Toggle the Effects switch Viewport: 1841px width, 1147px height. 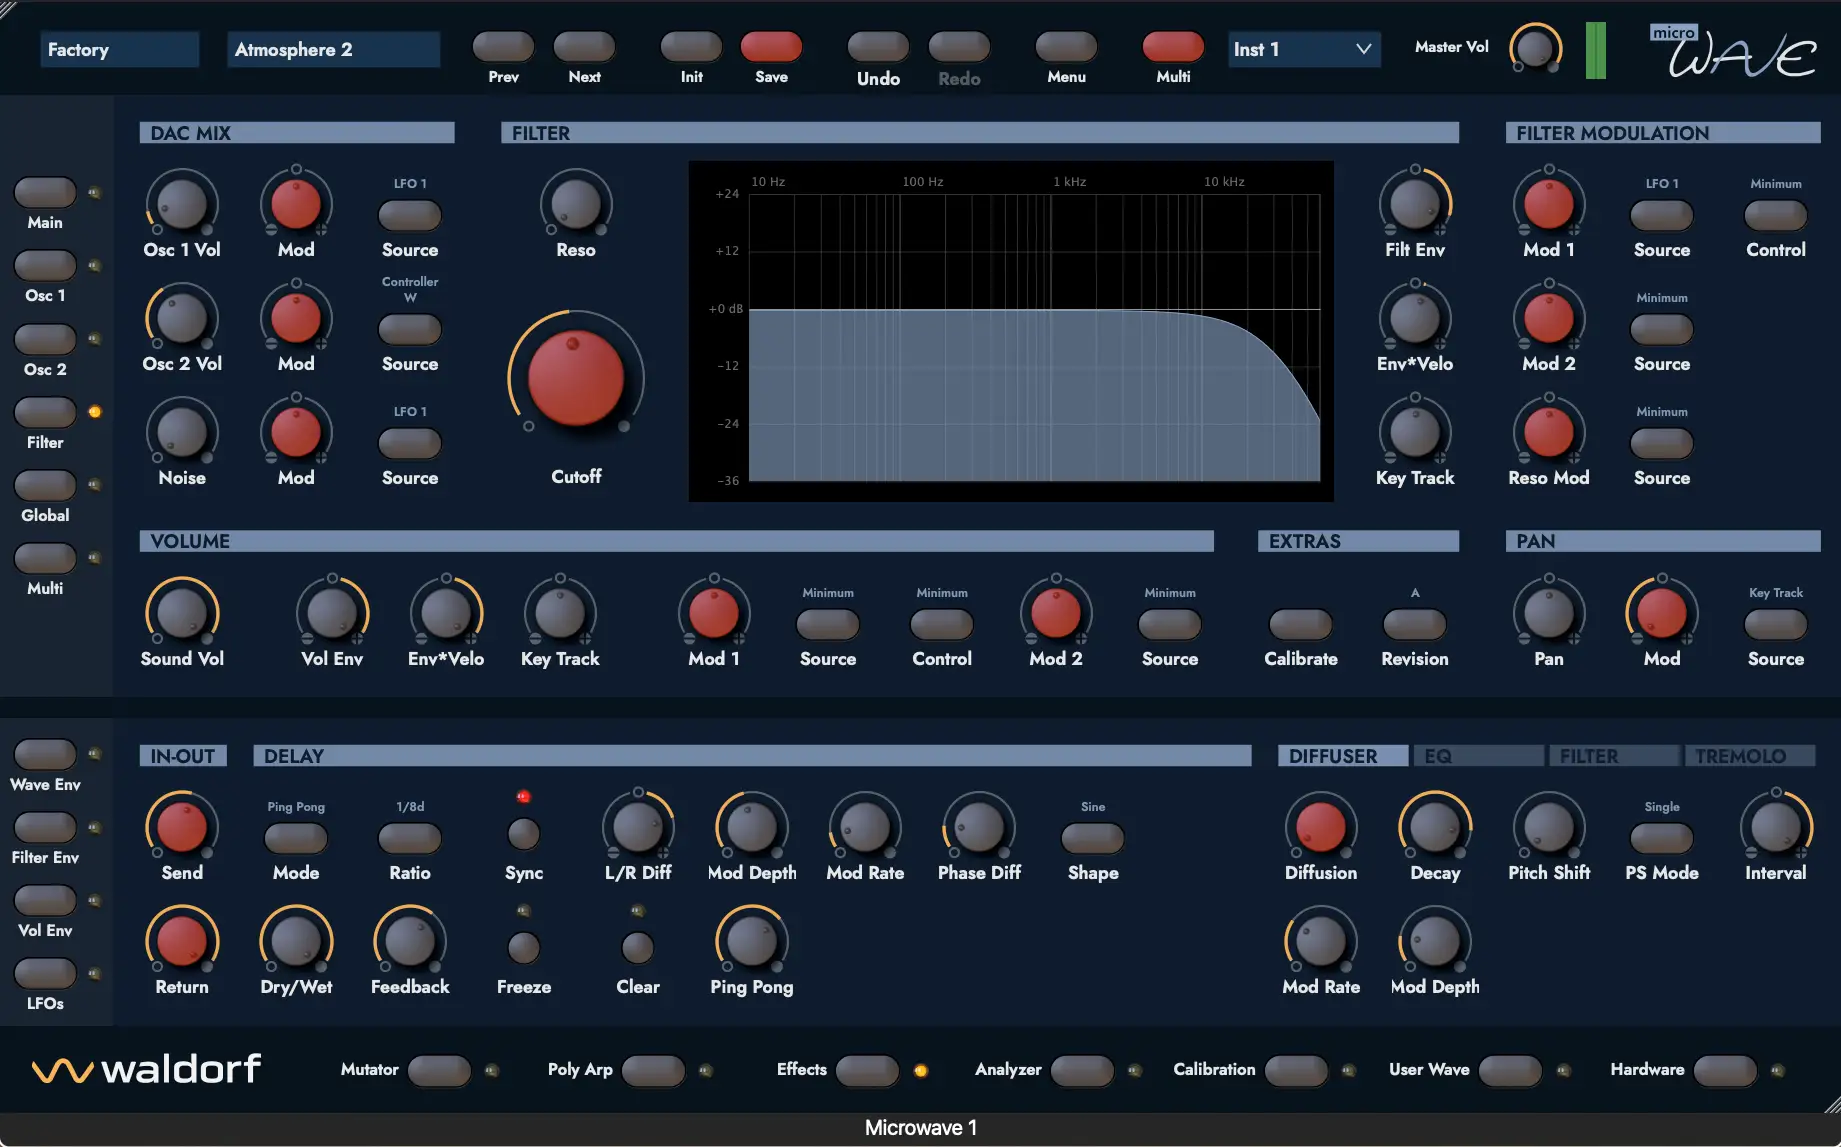click(867, 1070)
